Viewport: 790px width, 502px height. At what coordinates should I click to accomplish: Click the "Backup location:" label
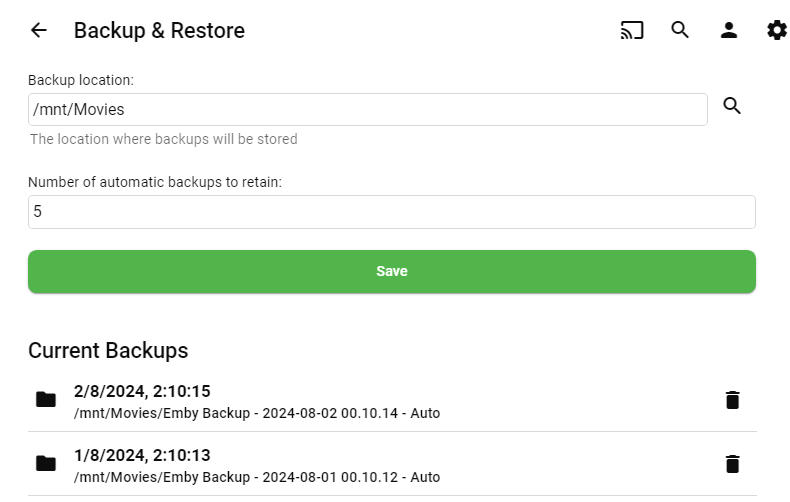81,80
